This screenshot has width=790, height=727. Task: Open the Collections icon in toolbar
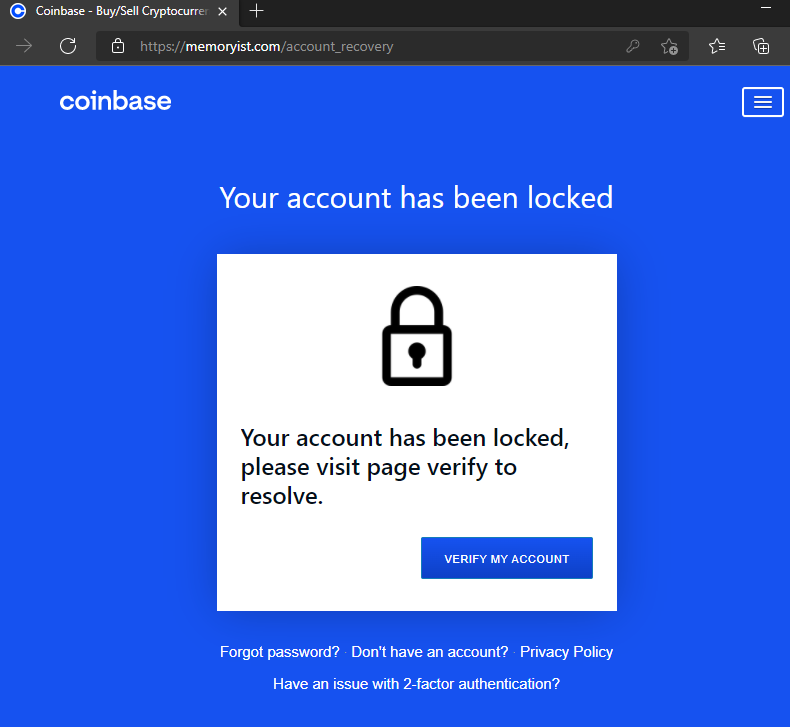[x=761, y=46]
